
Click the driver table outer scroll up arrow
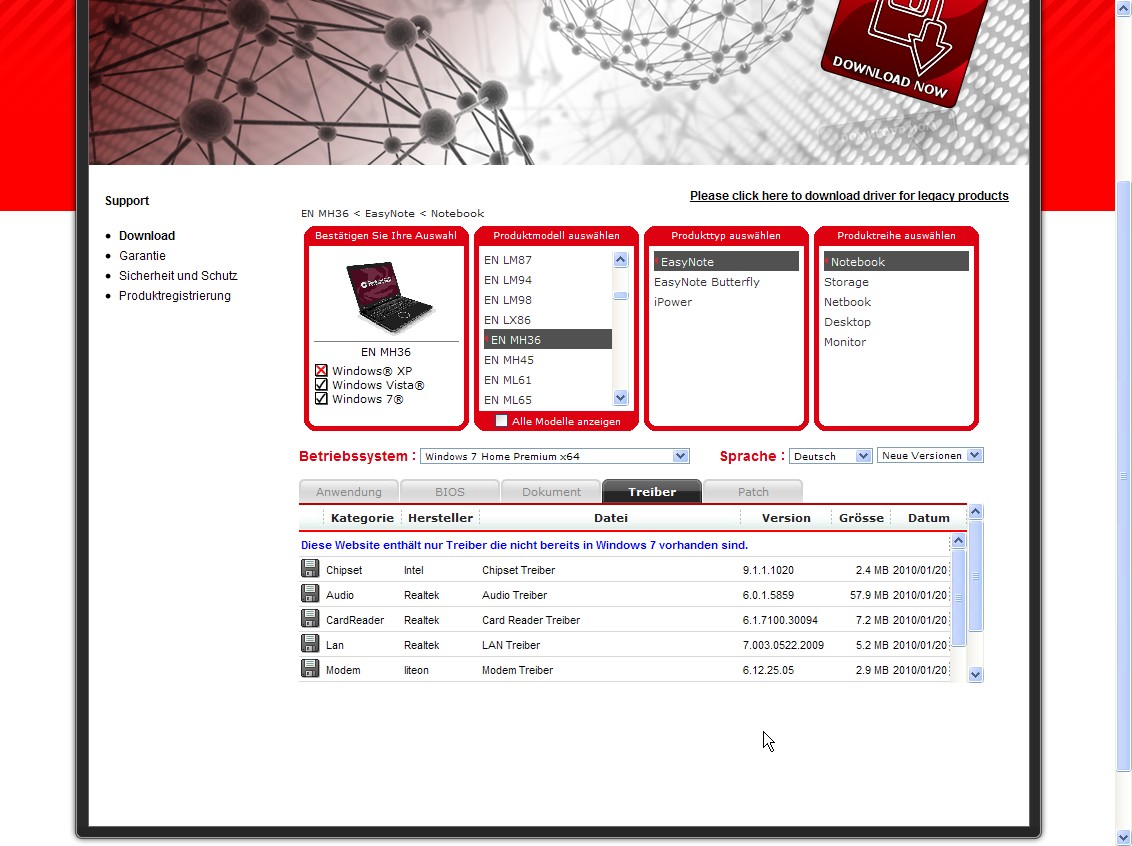[x=975, y=512]
